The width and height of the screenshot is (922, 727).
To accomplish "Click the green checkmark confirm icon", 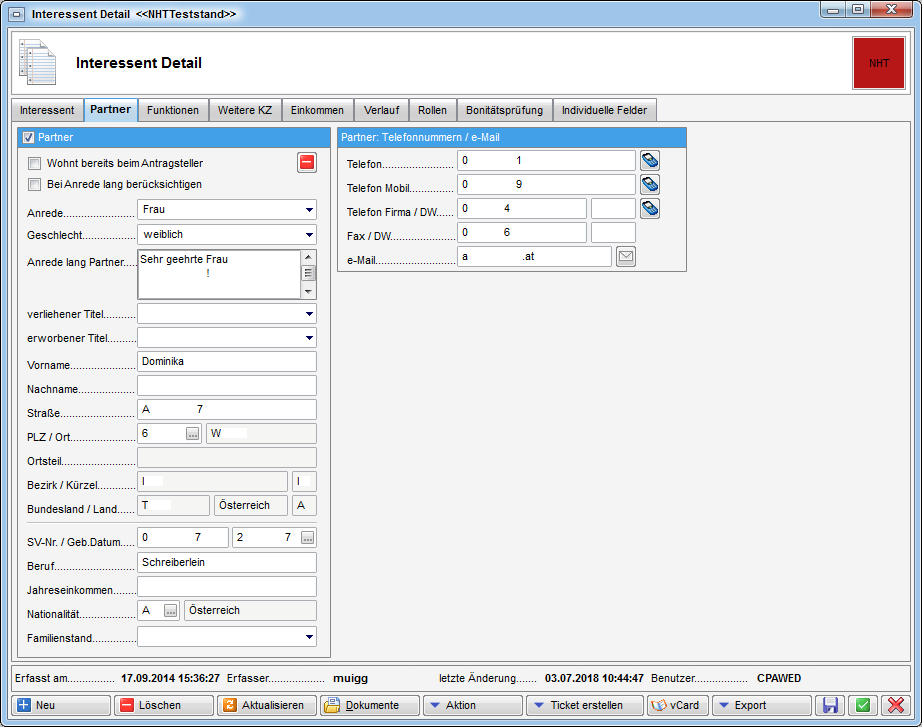I will point(862,705).
